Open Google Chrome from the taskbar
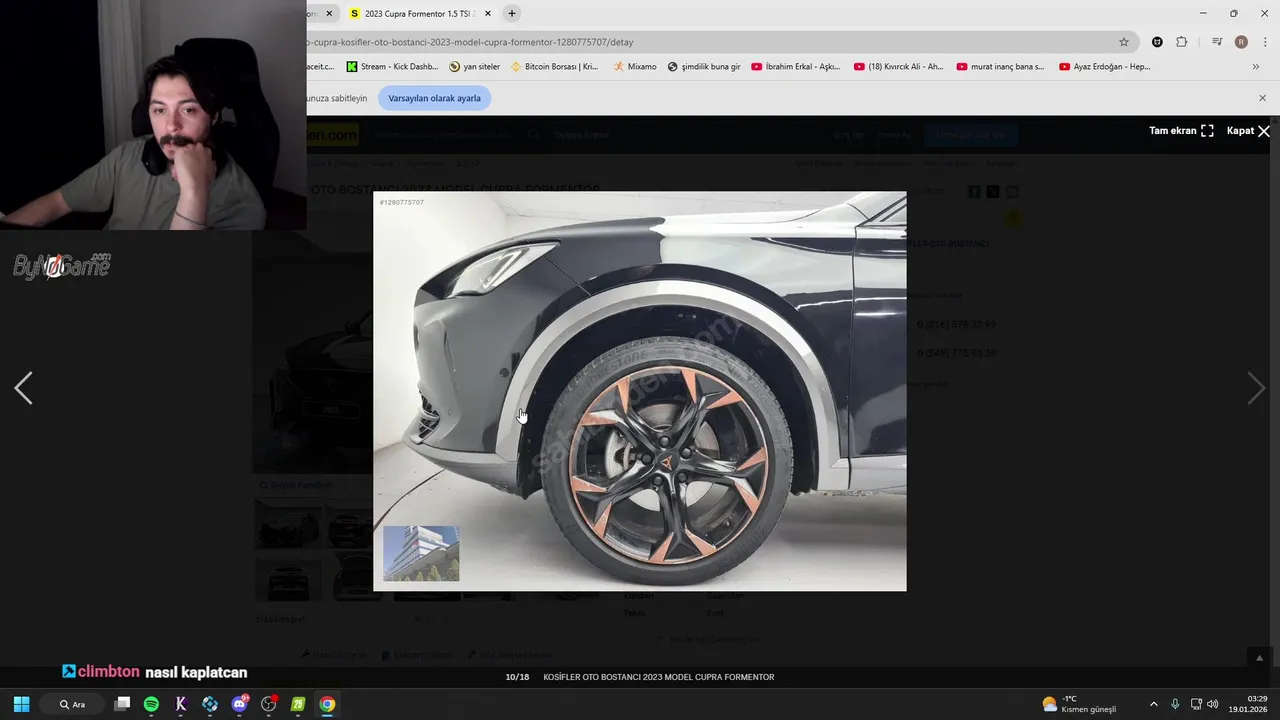 click(327, 704)
